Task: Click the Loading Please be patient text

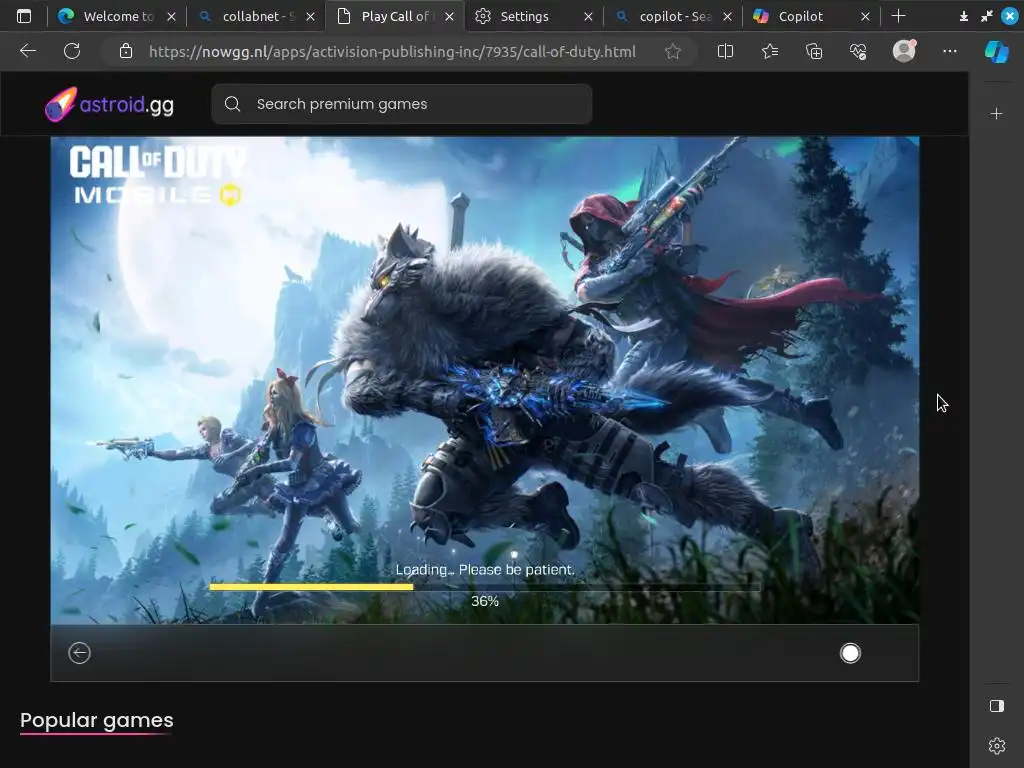Action: [x=485, y=569]
